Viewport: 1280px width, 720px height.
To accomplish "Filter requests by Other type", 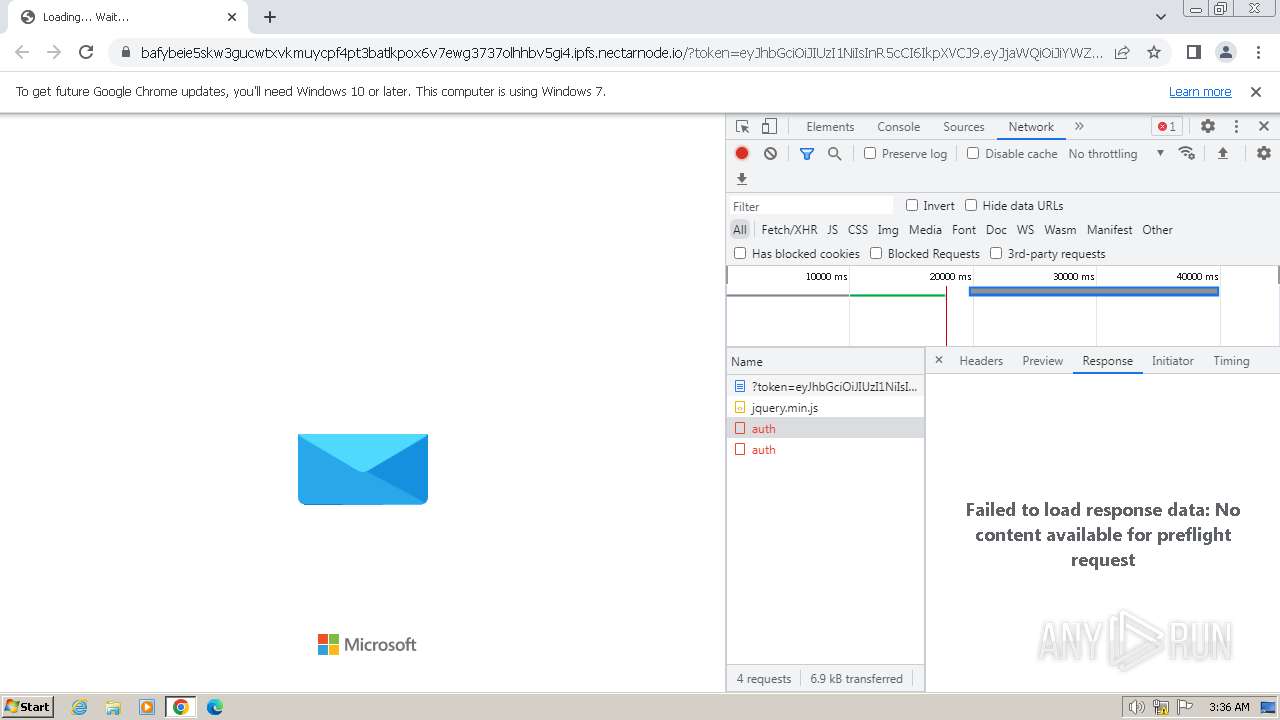I will tap(1157, 230).
